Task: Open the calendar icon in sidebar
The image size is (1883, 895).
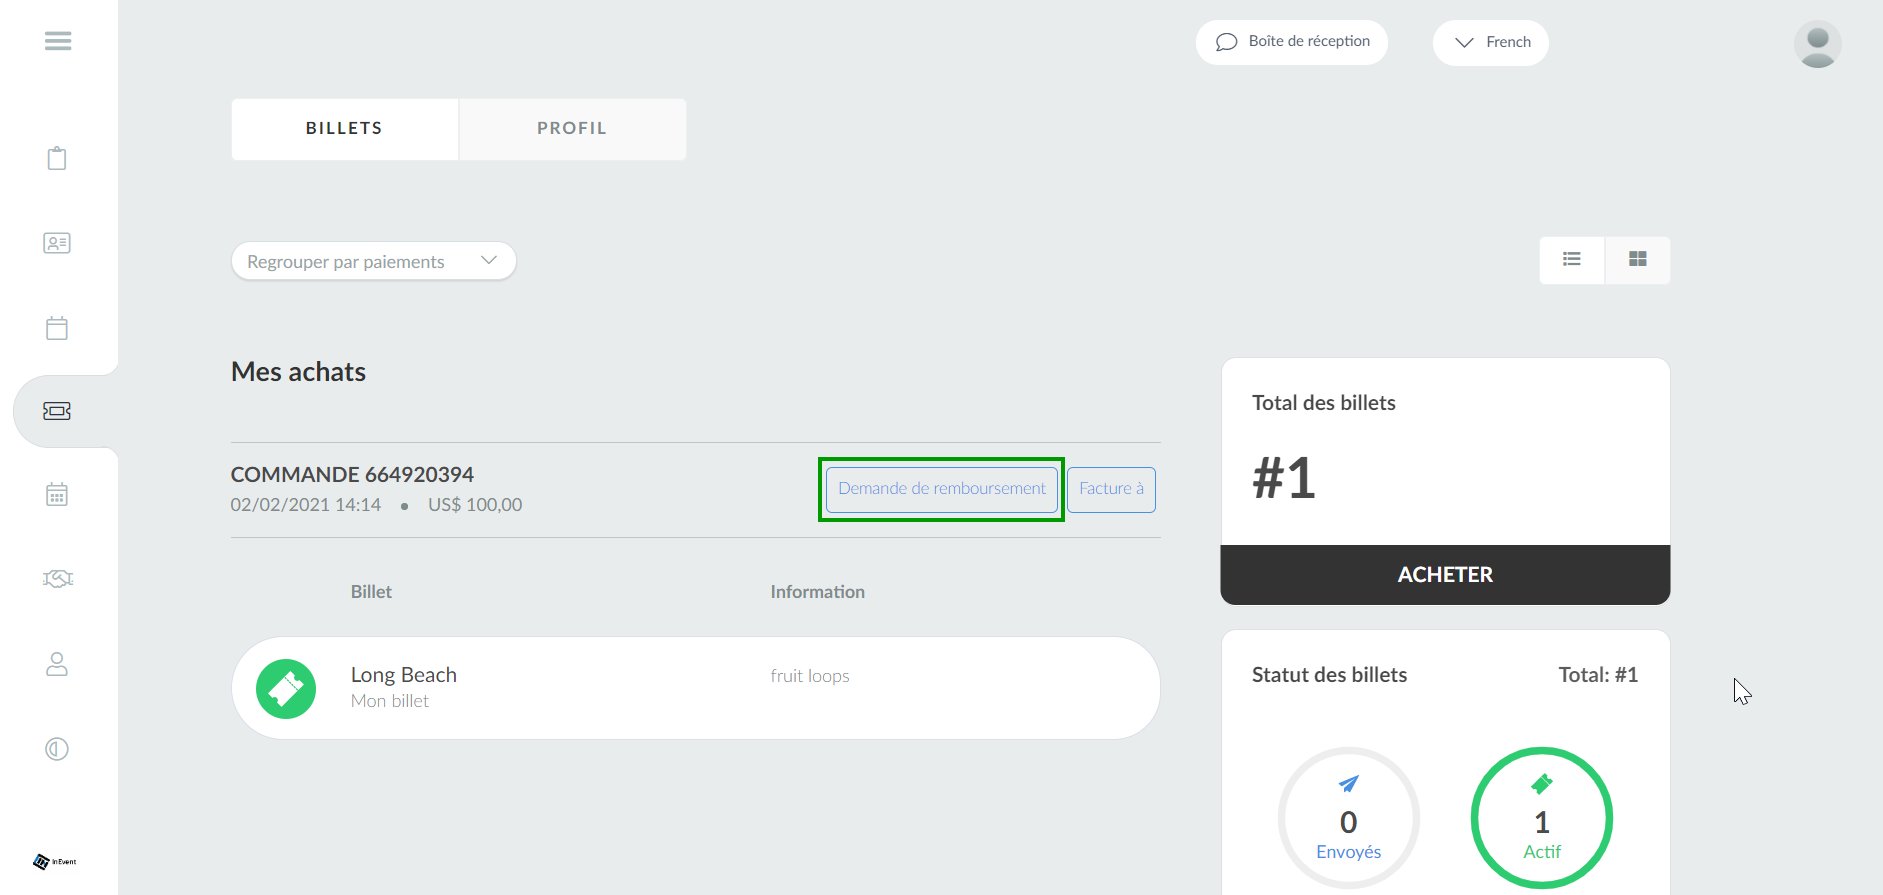Action: [57, 328]
